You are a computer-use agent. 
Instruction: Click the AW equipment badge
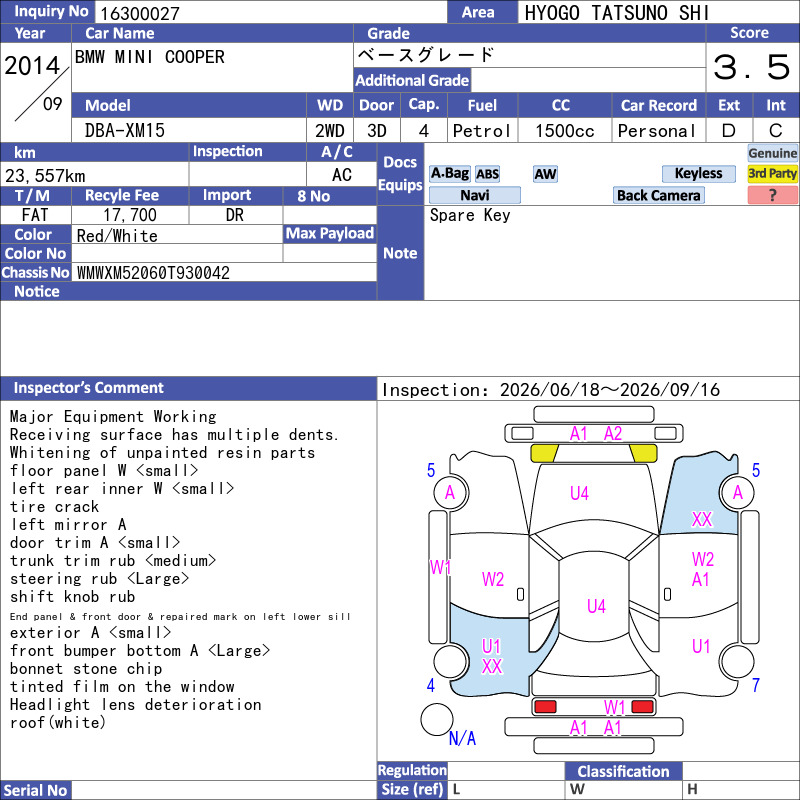click(x=545, y=174)
